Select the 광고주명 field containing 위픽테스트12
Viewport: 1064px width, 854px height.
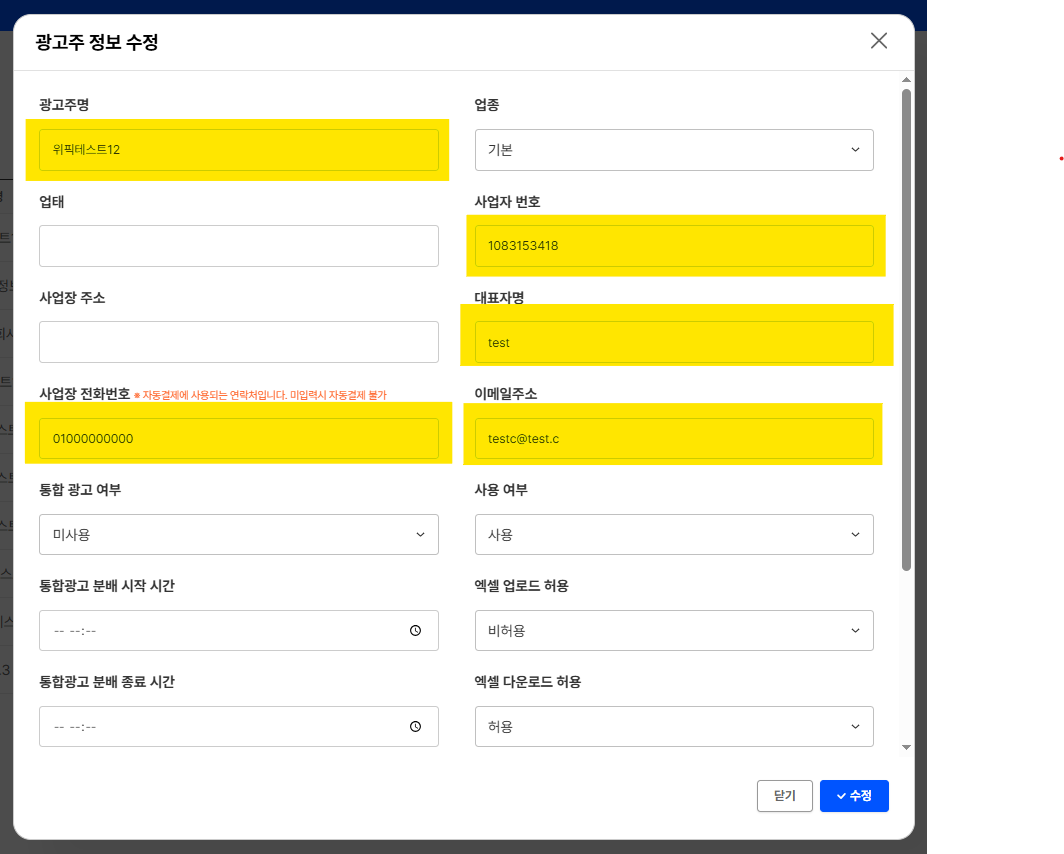pyautogui.click(x=238, y=149)
